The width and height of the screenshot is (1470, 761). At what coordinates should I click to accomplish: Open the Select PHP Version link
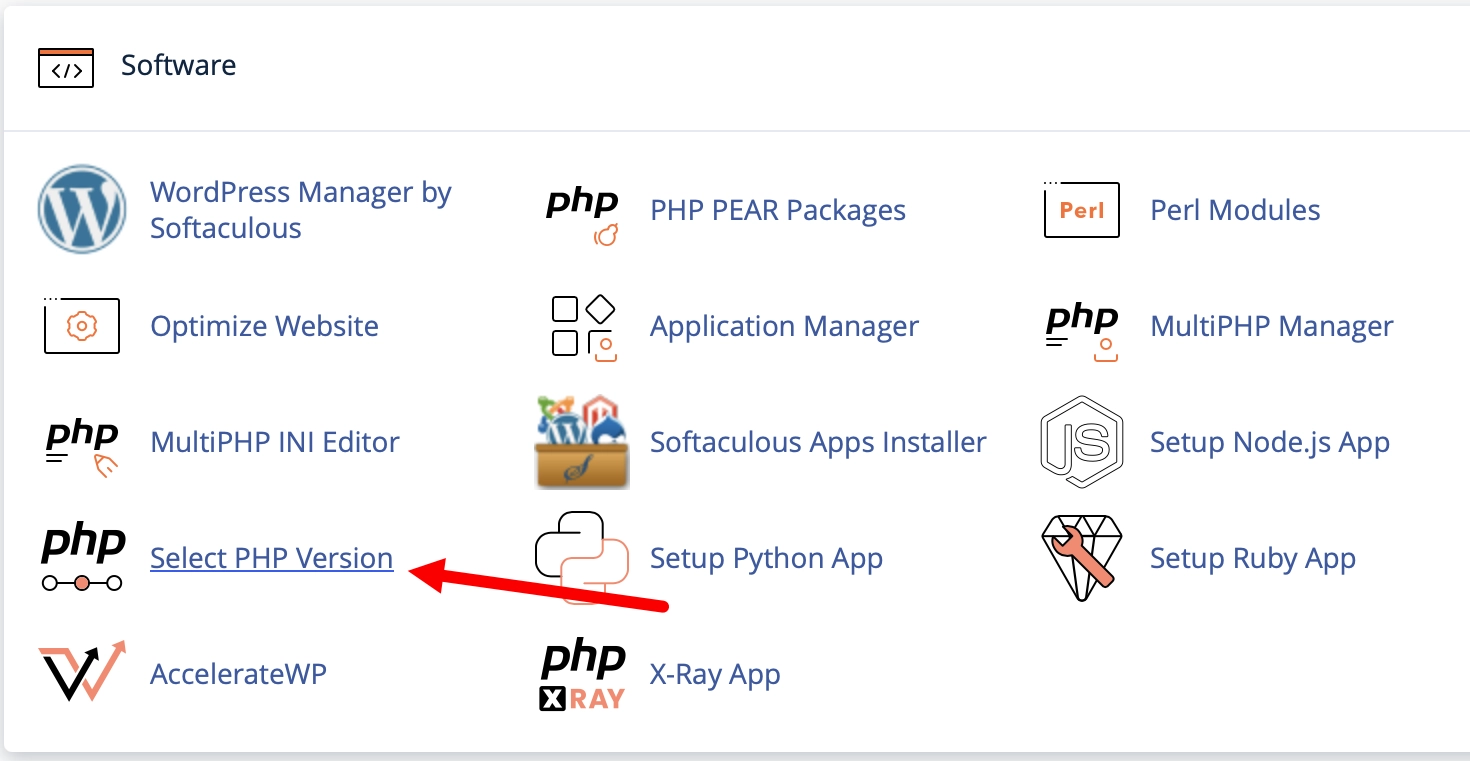[x=271, y=558]
